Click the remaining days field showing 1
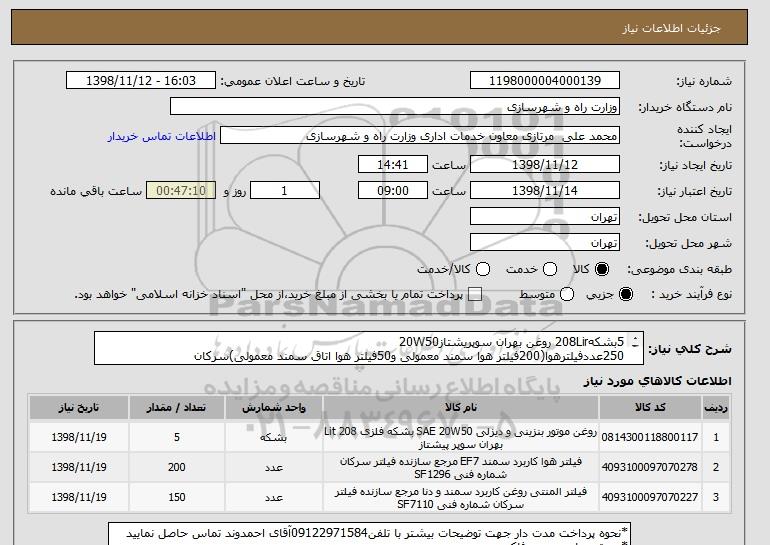 285,191
